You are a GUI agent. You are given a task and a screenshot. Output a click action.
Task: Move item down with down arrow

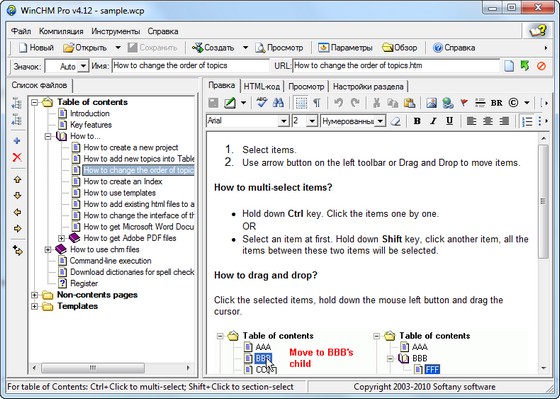point(17,195)
